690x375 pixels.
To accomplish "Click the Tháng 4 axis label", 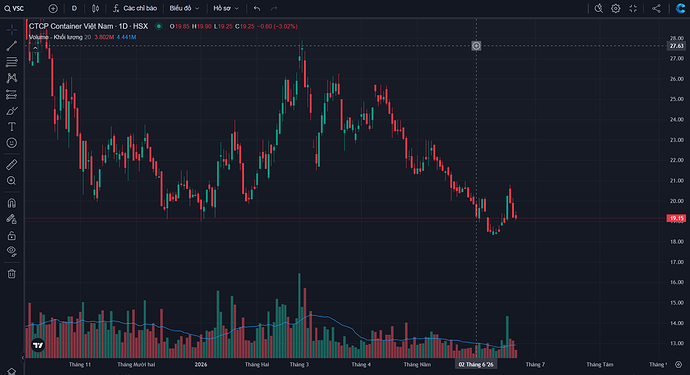I will coord(361,364).
